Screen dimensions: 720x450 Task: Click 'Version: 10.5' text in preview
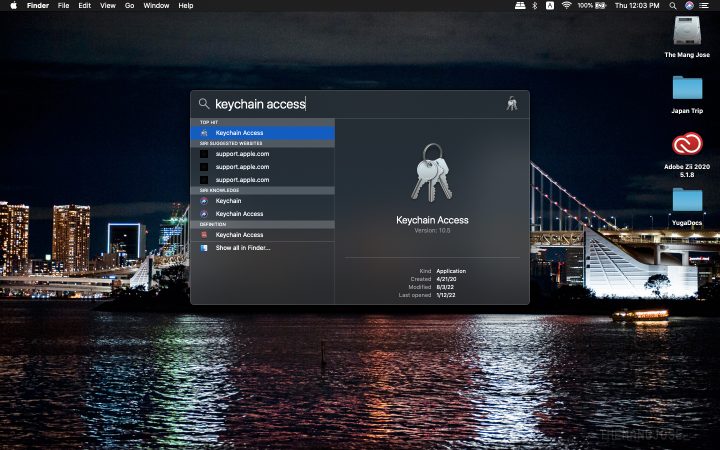tap(432, 231)
